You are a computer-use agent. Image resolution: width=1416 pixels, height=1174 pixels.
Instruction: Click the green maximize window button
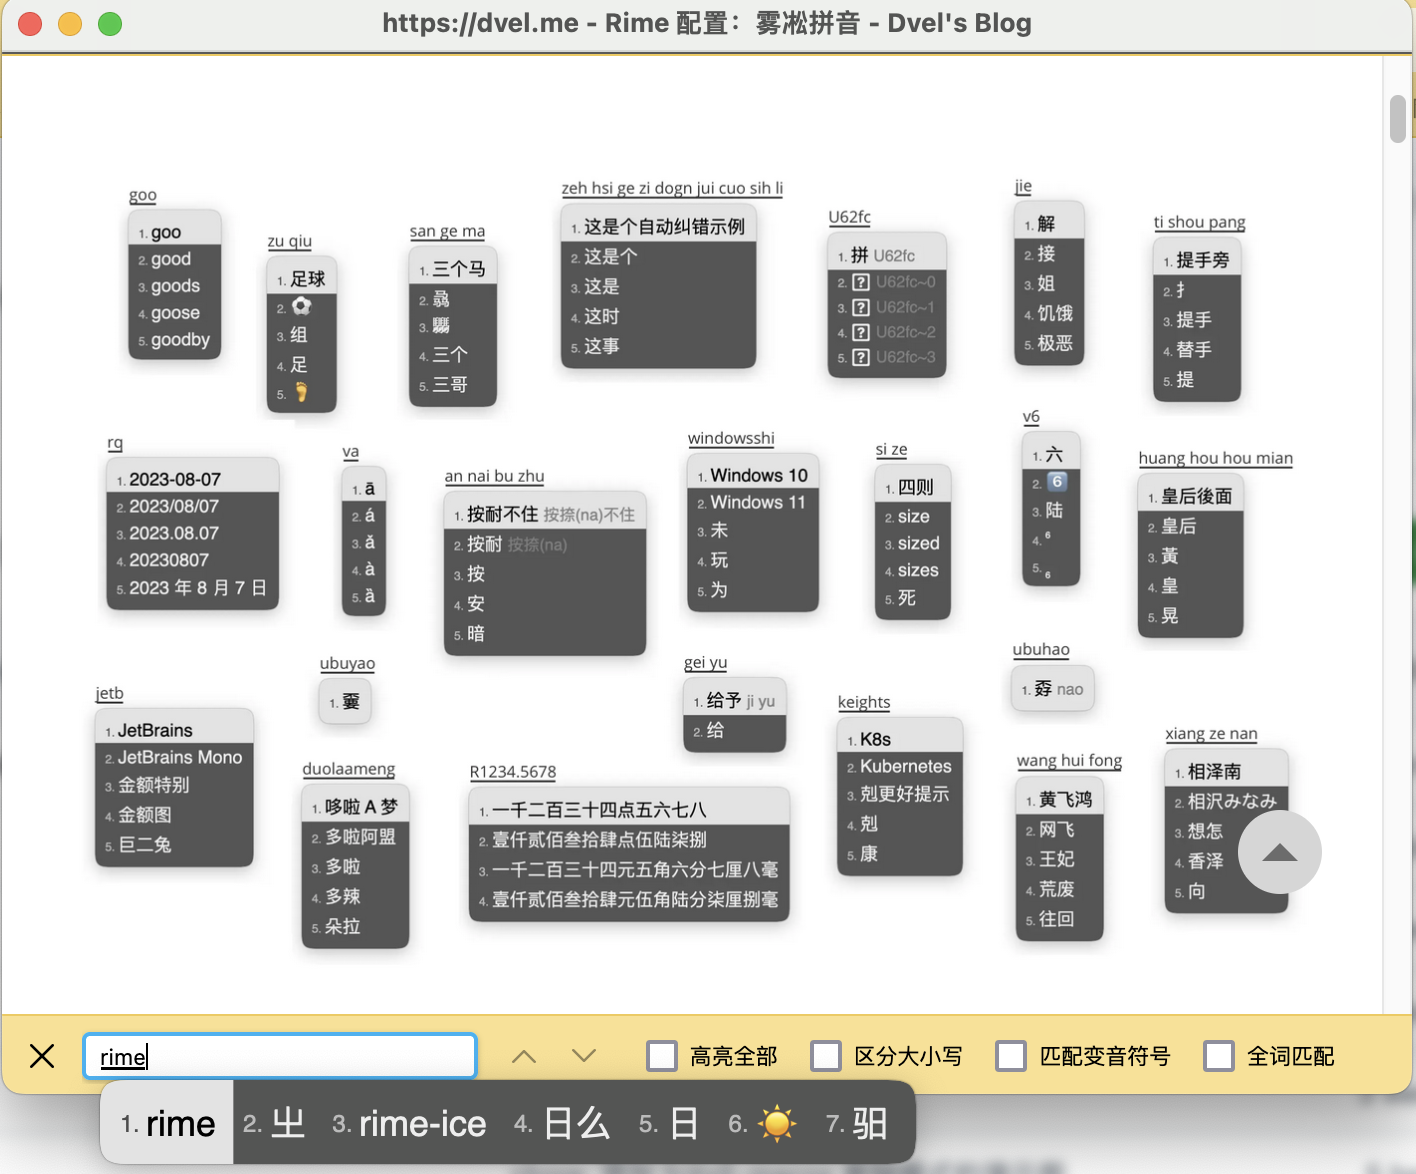(x=110, y=24)
